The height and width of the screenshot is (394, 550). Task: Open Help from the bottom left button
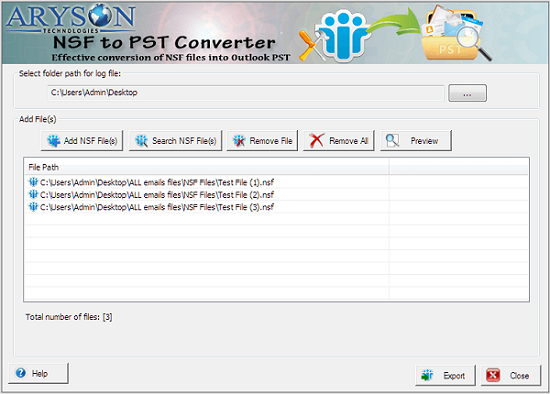coord(38,373)
